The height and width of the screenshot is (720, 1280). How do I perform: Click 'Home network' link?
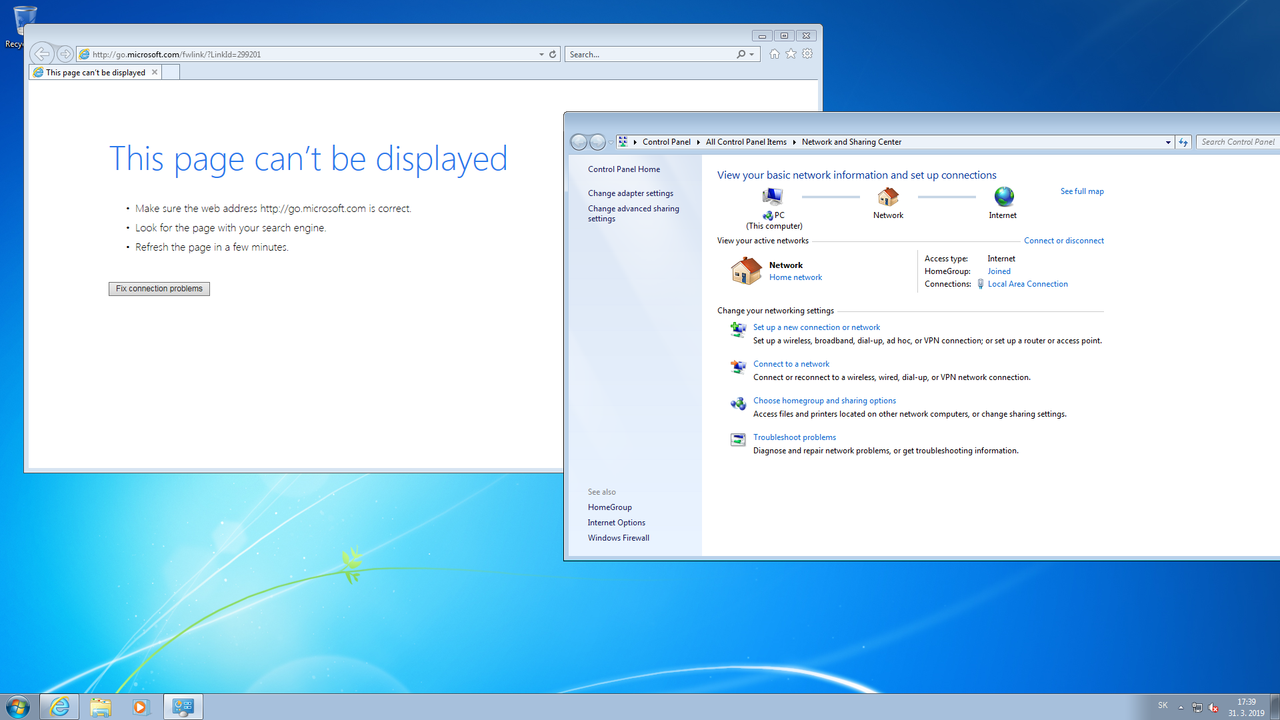[x=795, y=277]
